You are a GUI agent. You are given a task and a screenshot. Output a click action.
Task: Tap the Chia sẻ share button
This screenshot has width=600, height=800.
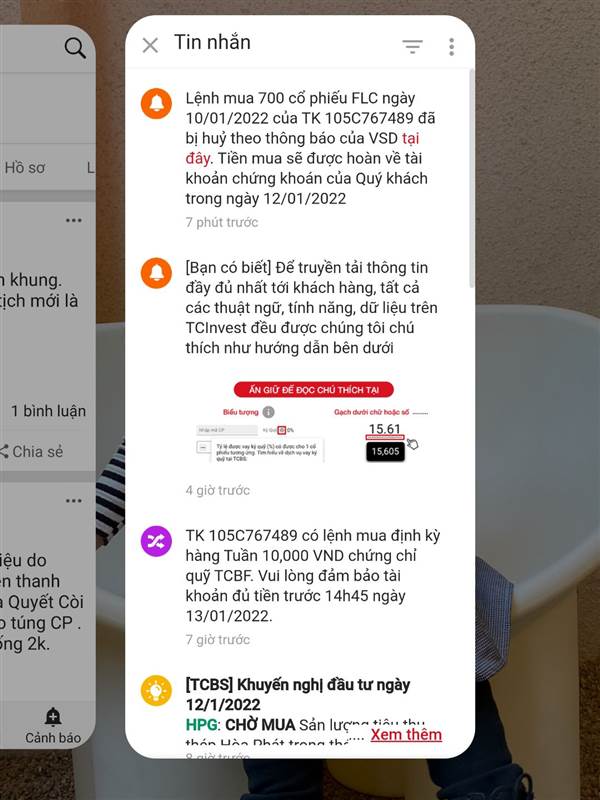click(x=32, y=452)
